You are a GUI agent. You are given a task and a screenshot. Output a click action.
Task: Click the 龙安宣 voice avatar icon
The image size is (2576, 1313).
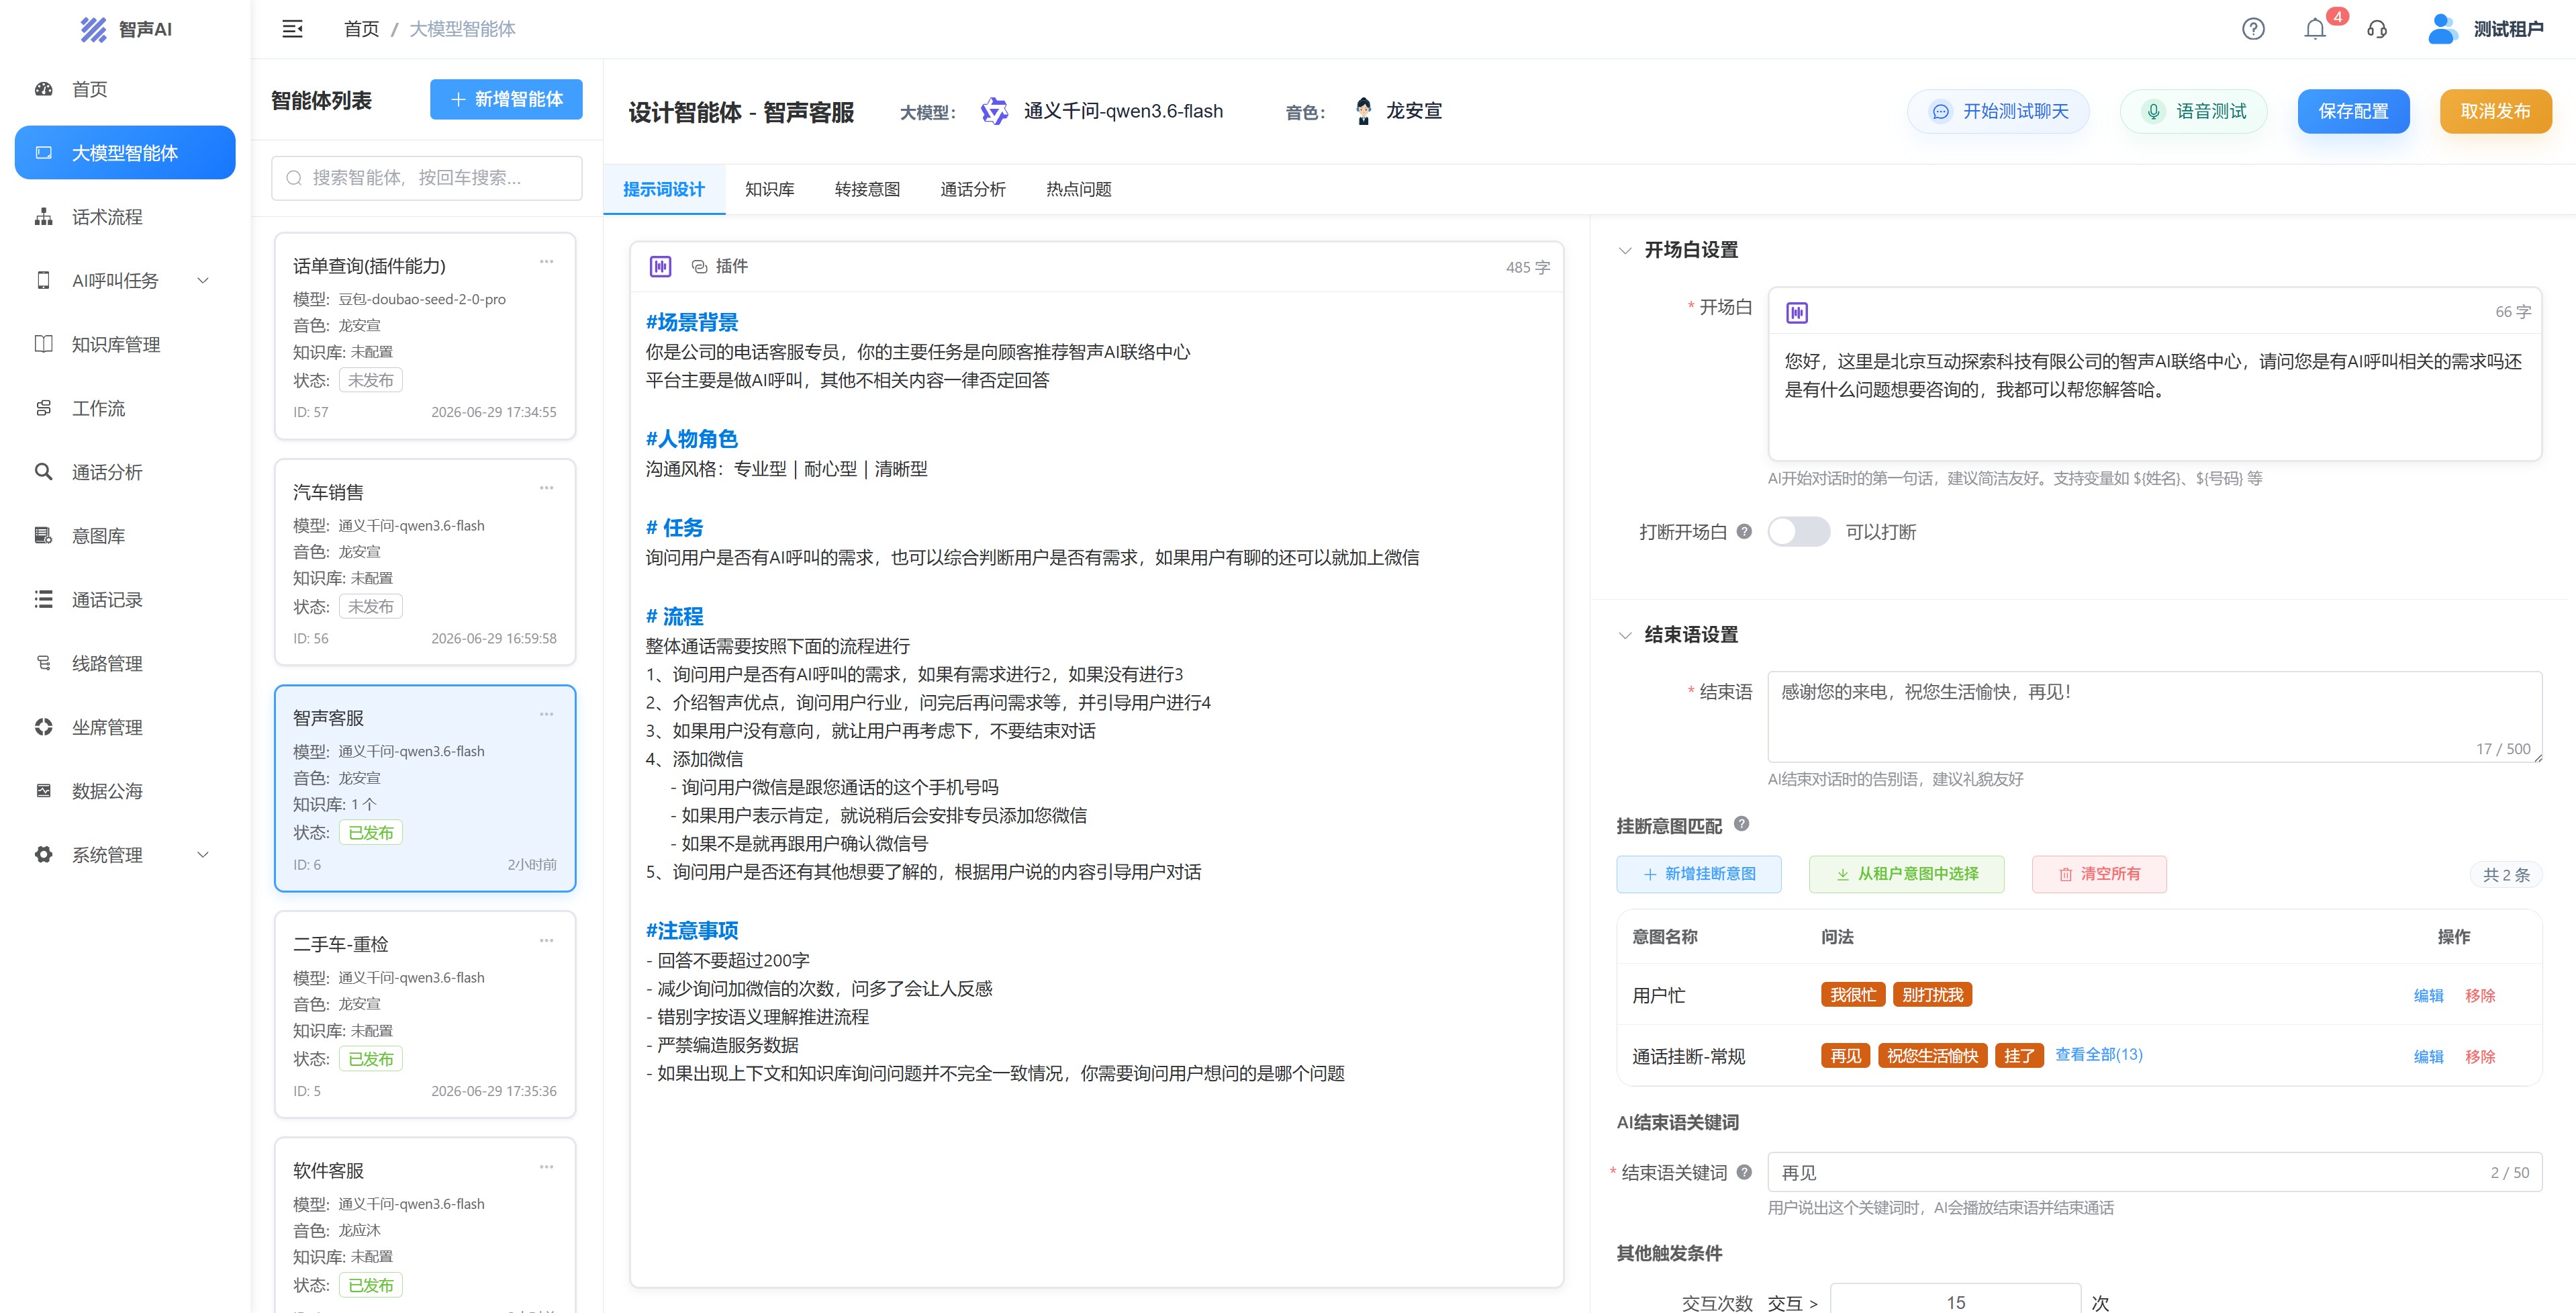click(x=1363, y=111)
